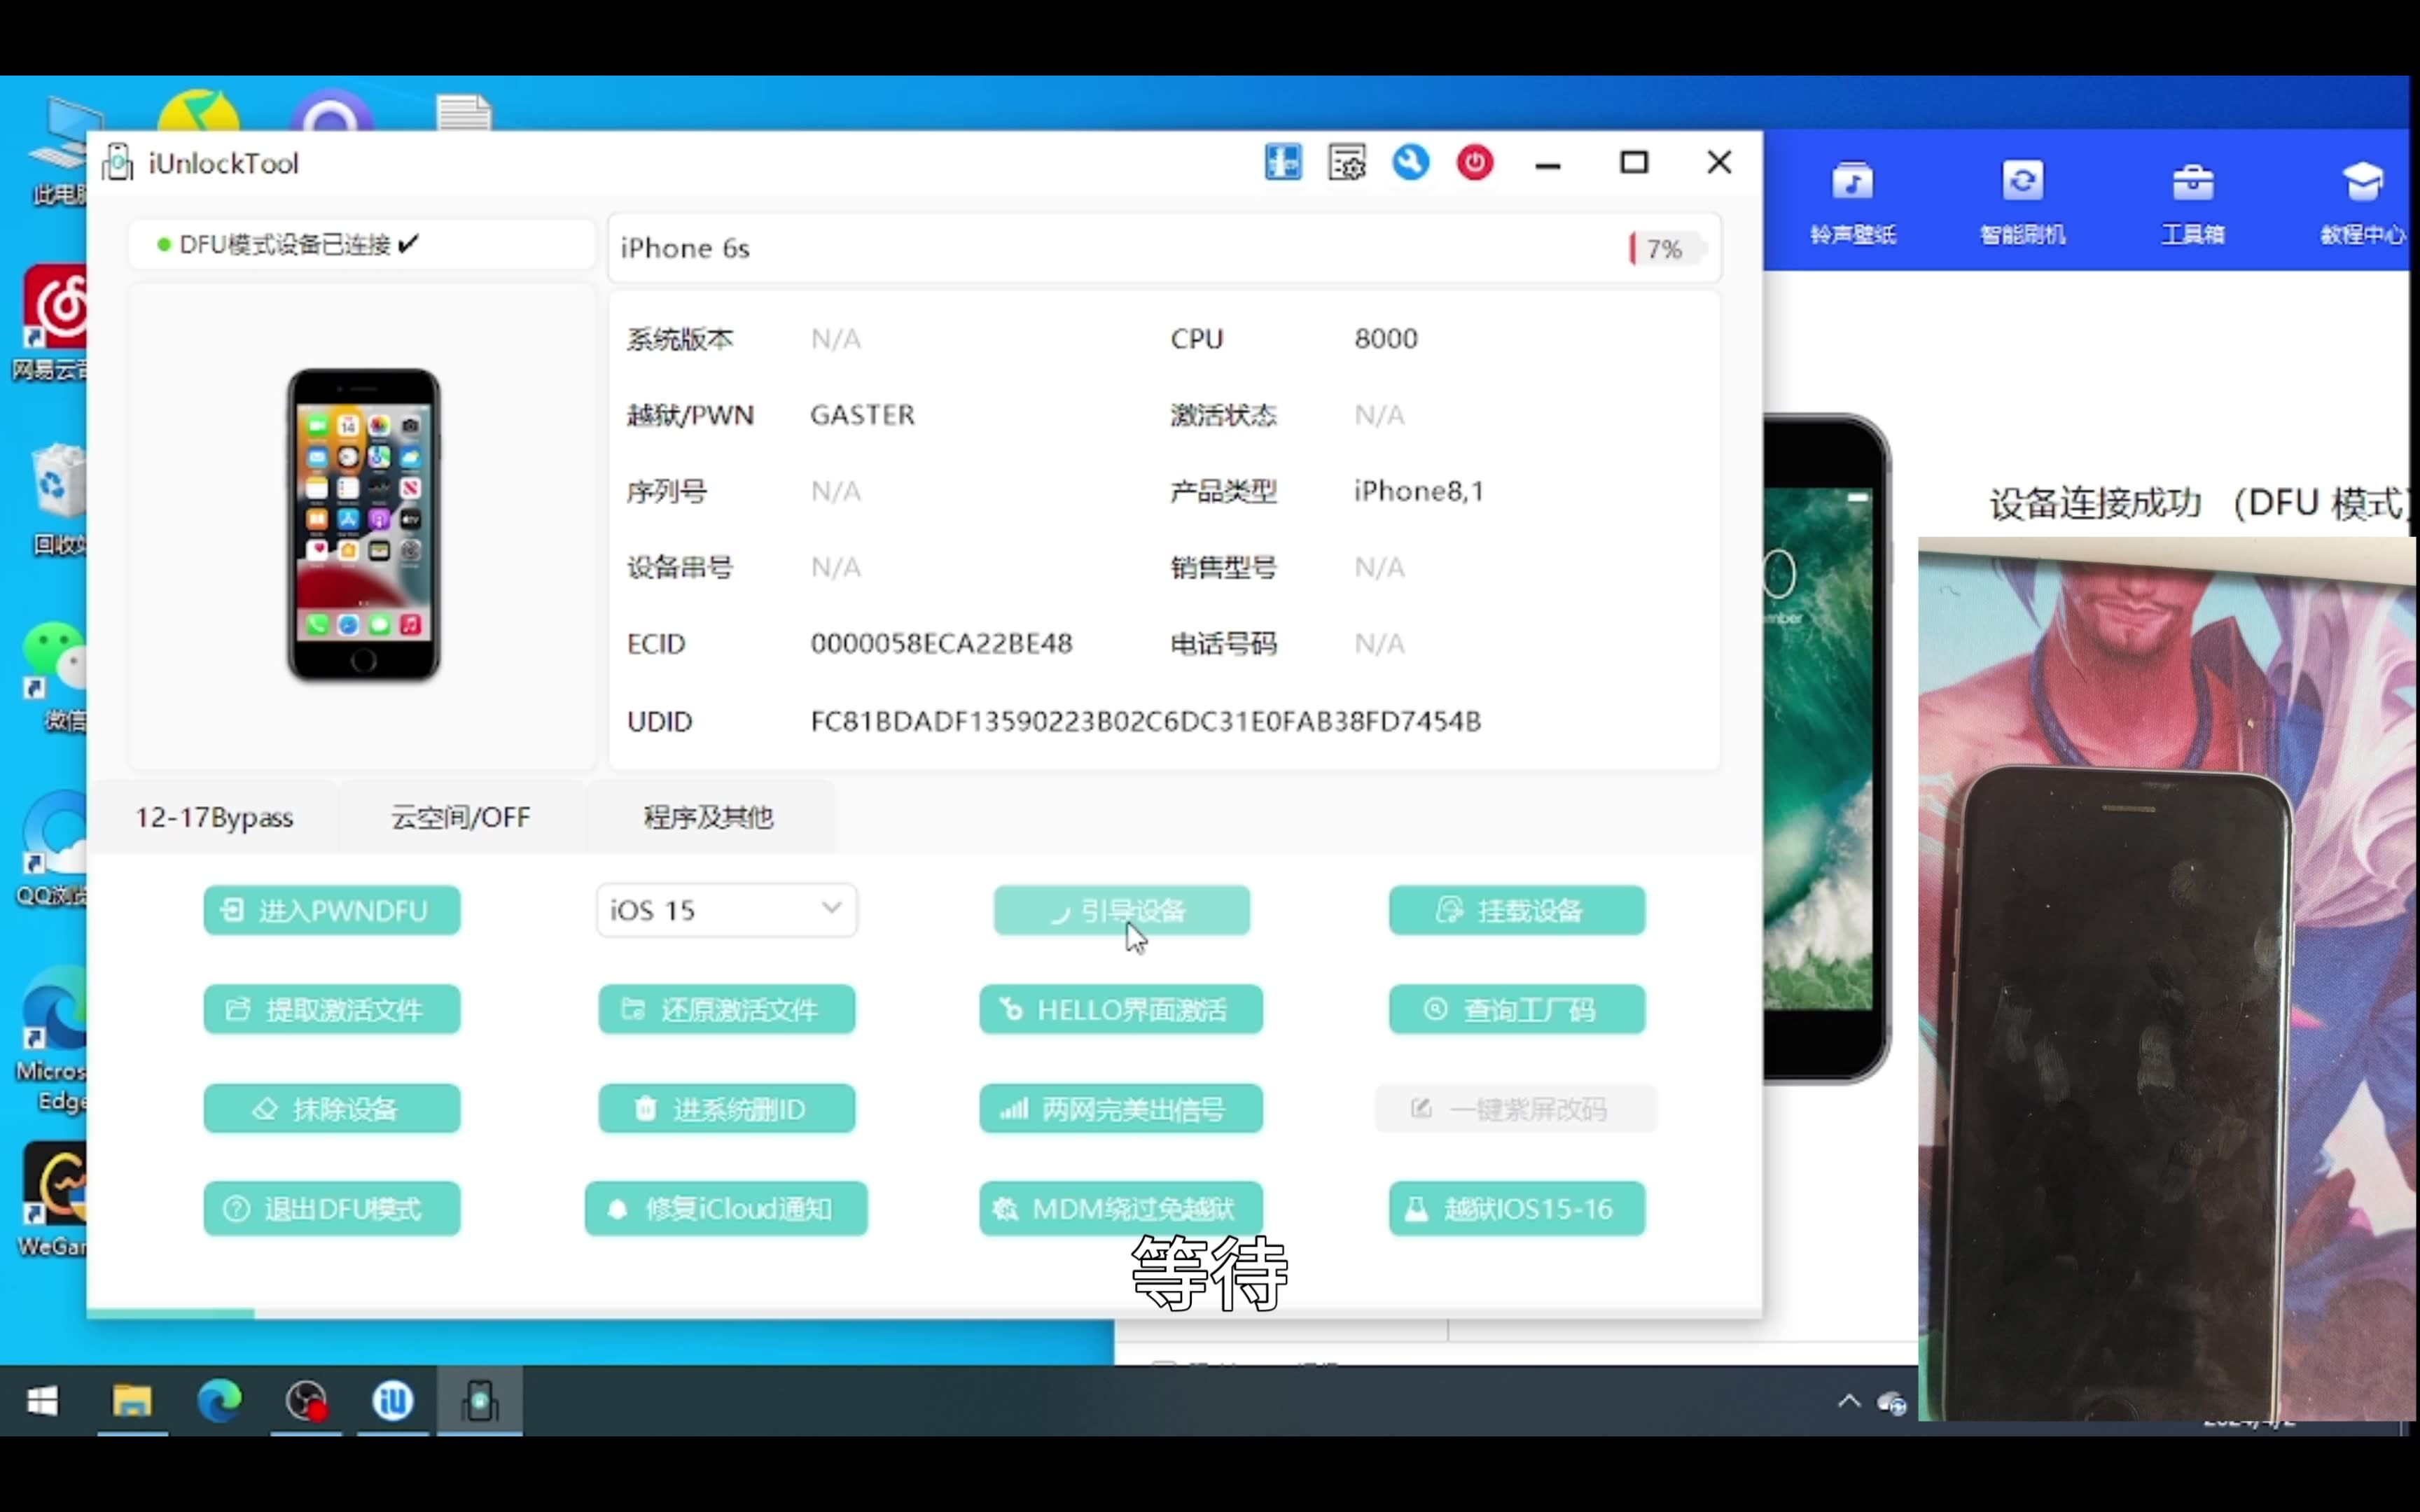
Task: Click the 越狱IOS15-16 button
Action: (x=1516, y=1208)
